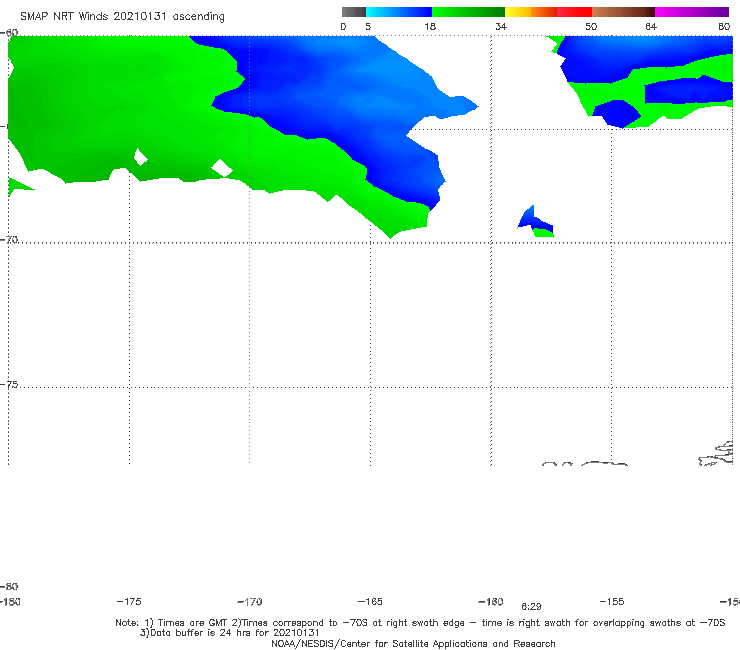Click the colorbar value label '34'
Screen dimensions: 740x650
501,26
